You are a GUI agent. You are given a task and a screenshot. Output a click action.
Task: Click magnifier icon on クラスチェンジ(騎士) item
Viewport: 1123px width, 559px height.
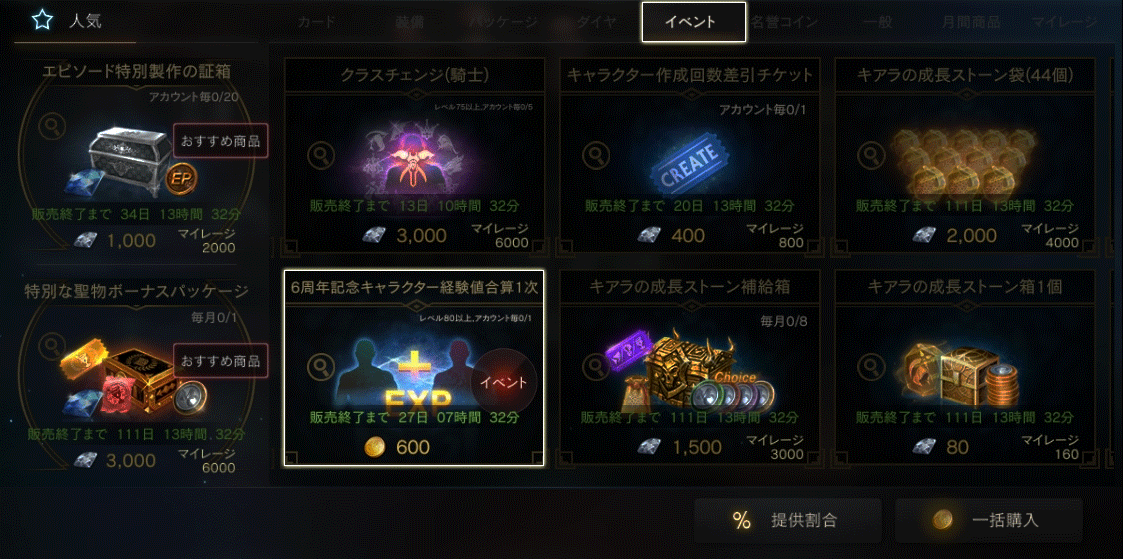click(320, 155)
